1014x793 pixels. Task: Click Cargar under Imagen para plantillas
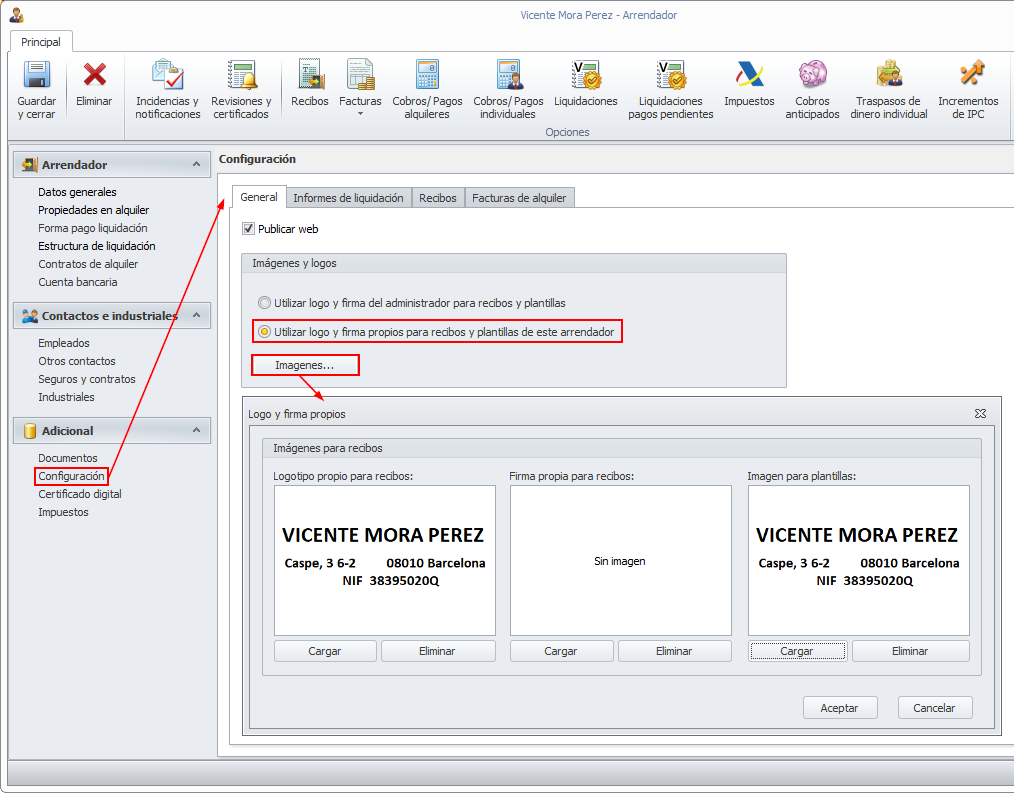(x=797, y=651)
